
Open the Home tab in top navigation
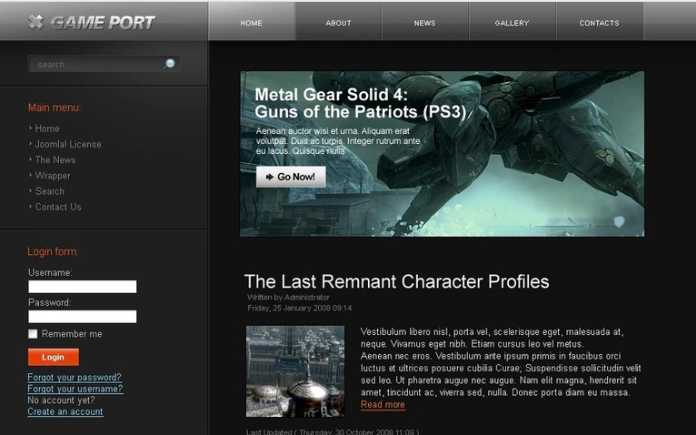point(251,23)
